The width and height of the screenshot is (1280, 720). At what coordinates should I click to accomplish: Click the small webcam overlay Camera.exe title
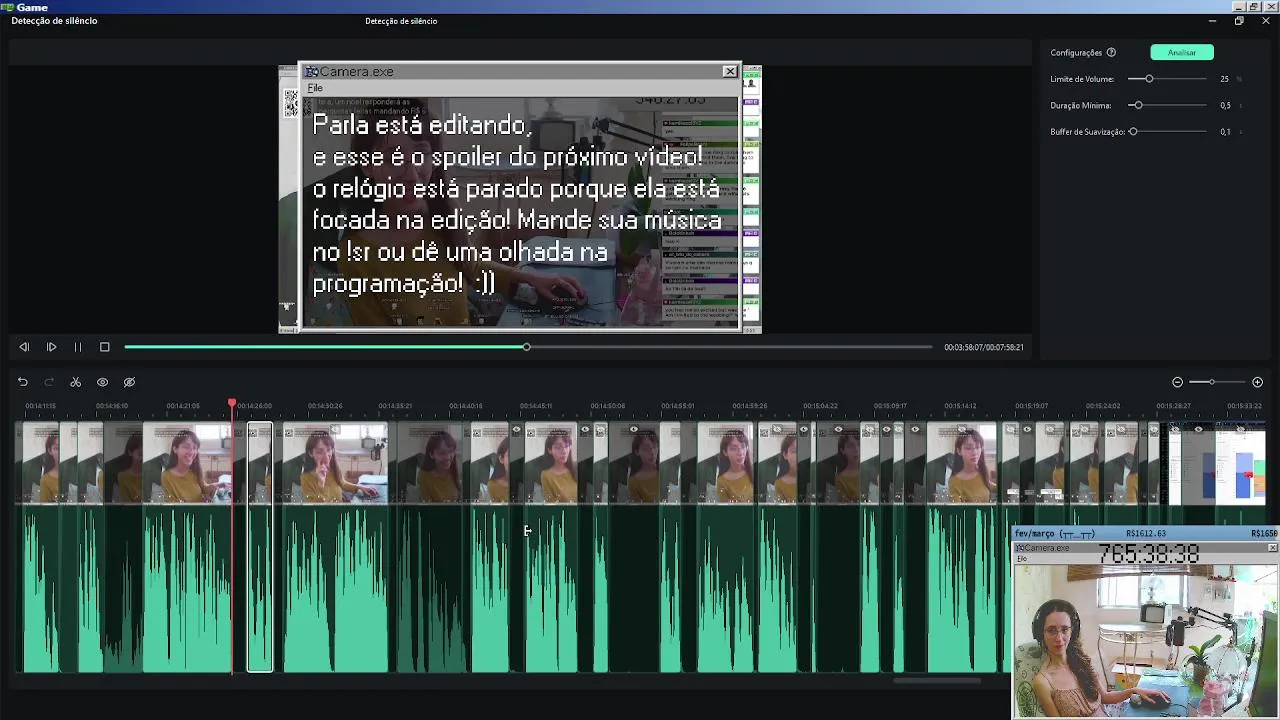pyautogui.click(x=1047, y=548)
